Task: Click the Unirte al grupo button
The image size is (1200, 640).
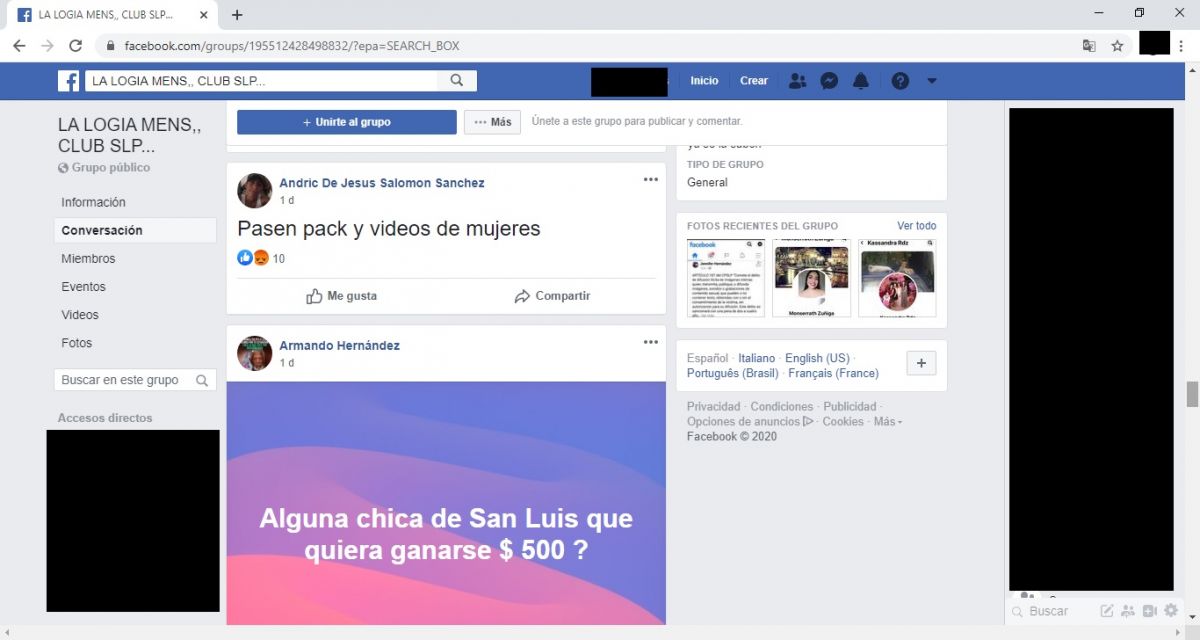Action: 346,122
